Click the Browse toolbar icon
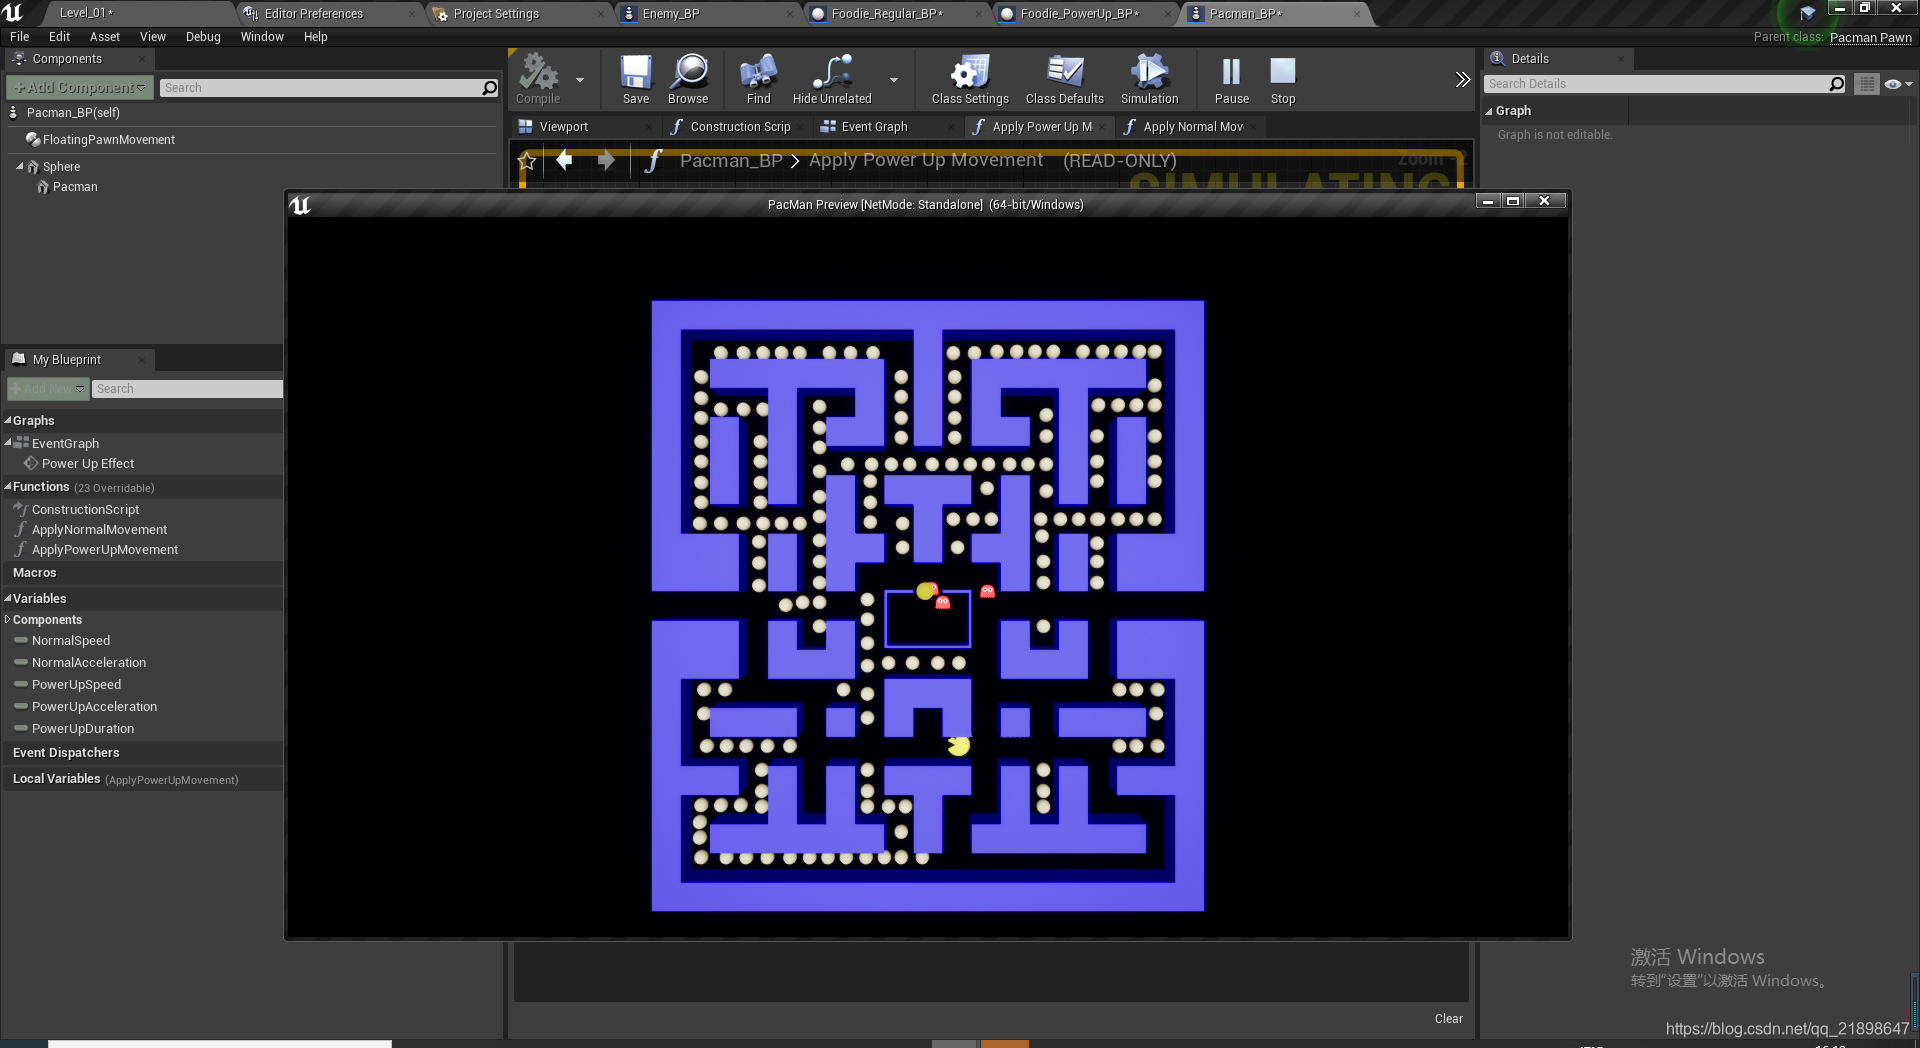The height and width of the screenshot is (1048, 1920). point(688,79)
